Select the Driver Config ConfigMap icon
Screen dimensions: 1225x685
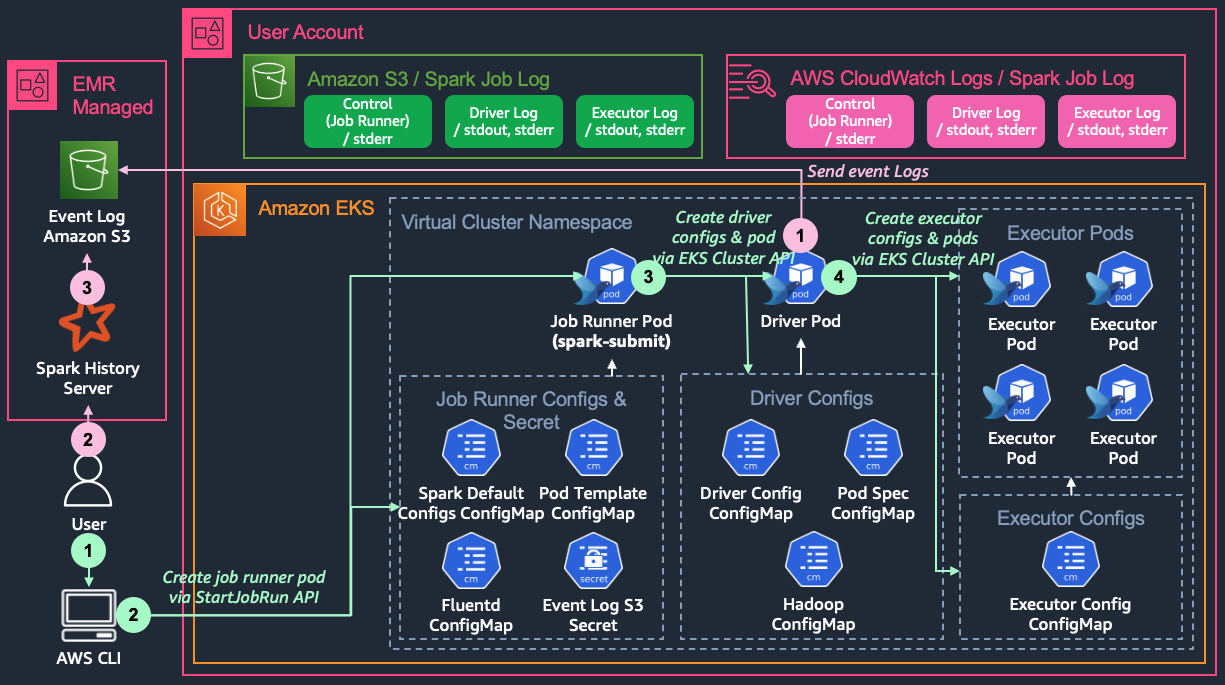(x=751, y=449)
